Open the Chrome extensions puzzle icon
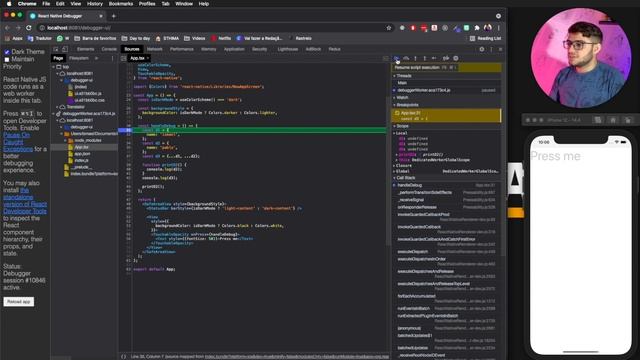This screenshot has width=640, height=360. (477, 28)
